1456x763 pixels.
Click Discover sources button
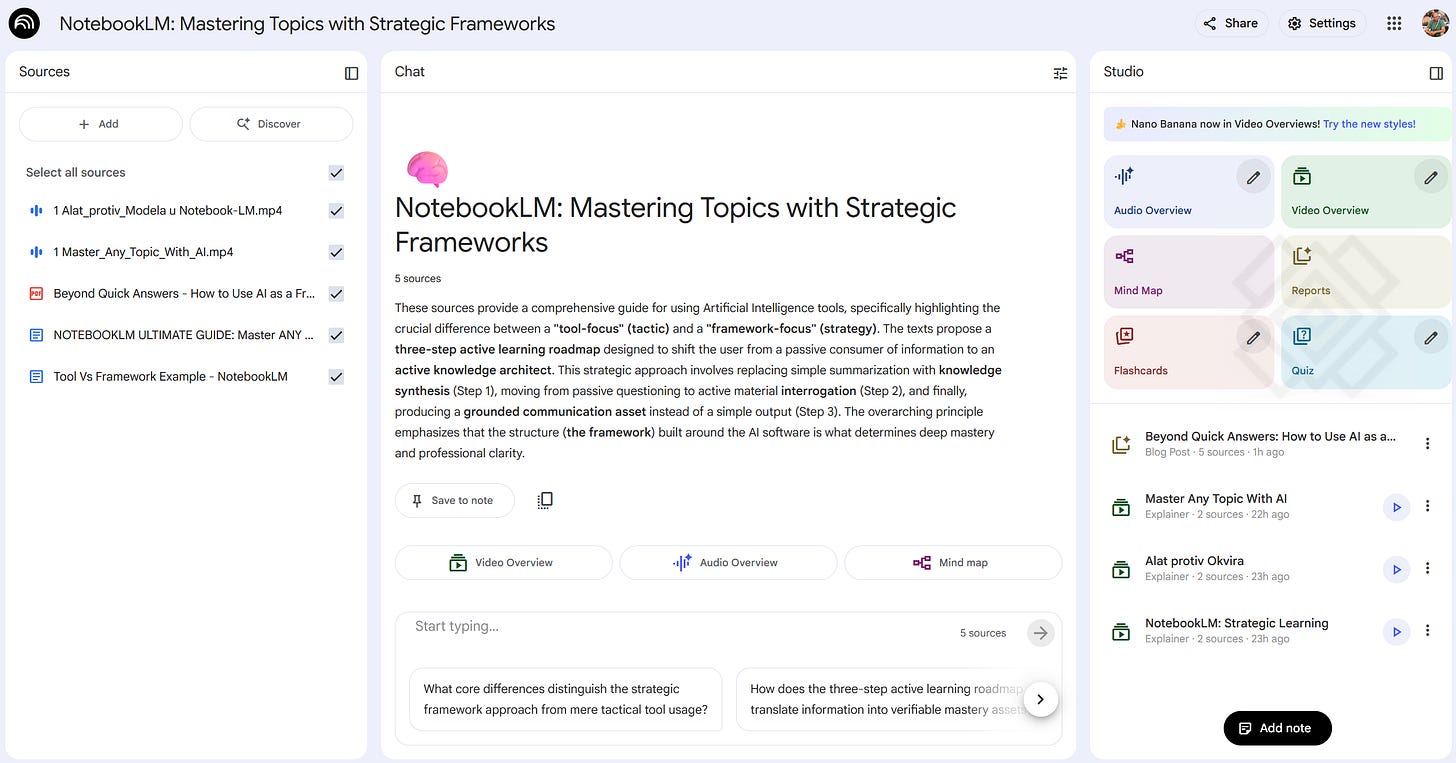point(271,124)
